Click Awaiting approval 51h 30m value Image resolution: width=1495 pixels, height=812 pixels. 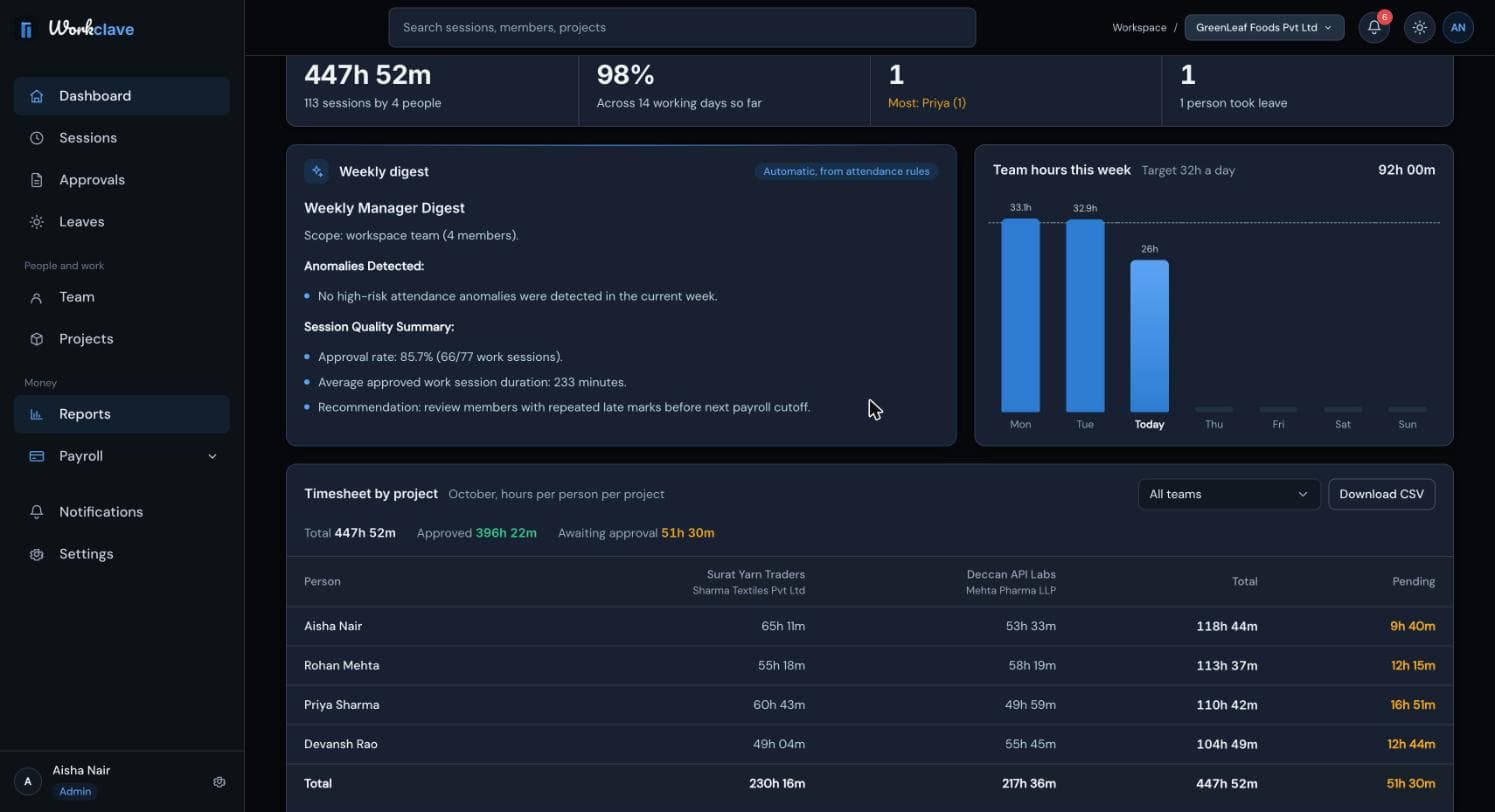point(687,533)
